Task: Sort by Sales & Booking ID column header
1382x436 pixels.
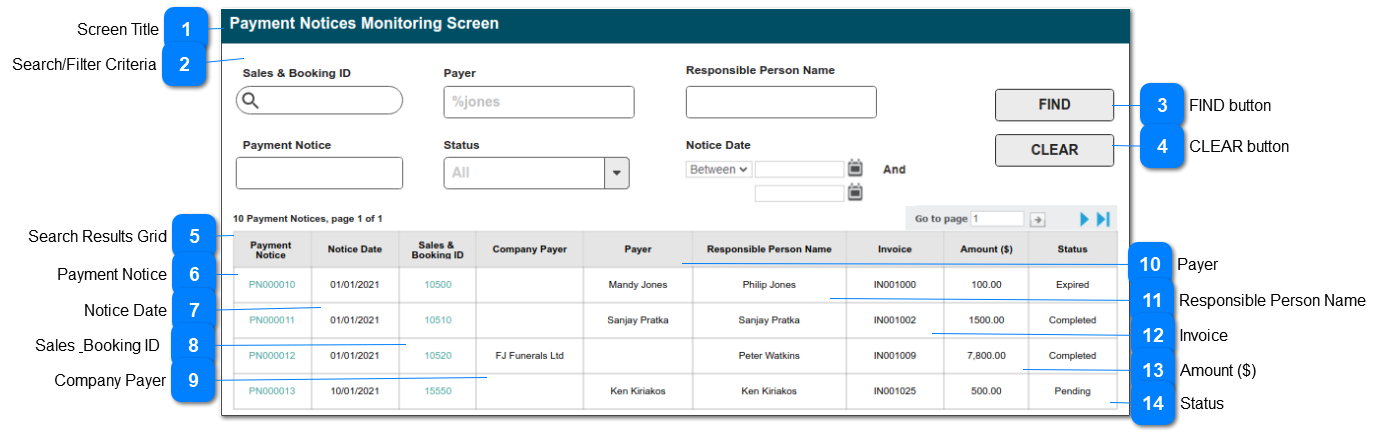Action: coord(438,249)
